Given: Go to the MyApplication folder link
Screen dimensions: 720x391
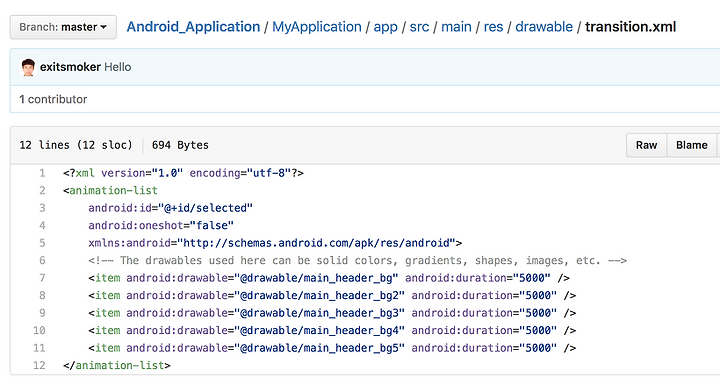Looking at the screenshot, I should [317, 27].
